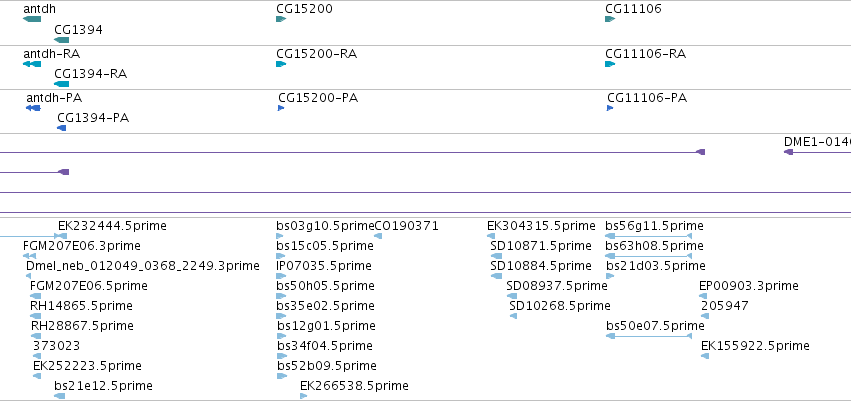Click the EK266538.5prime feature label
The width and height of the screenshot is (851, 401).
(x=354, y=386)
